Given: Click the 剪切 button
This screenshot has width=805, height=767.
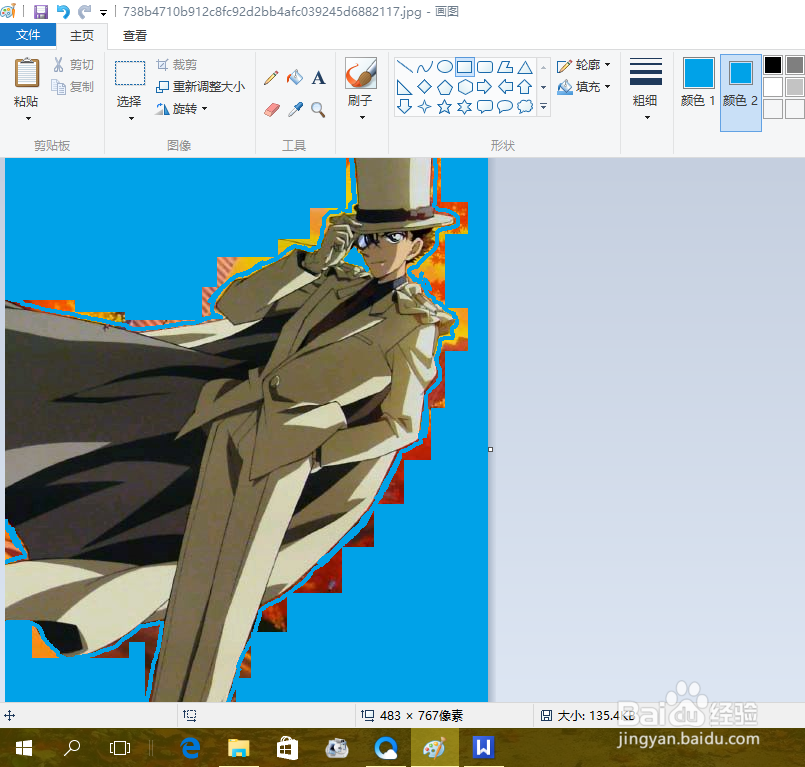Looking at the screenshot, I should pos(73,65).
